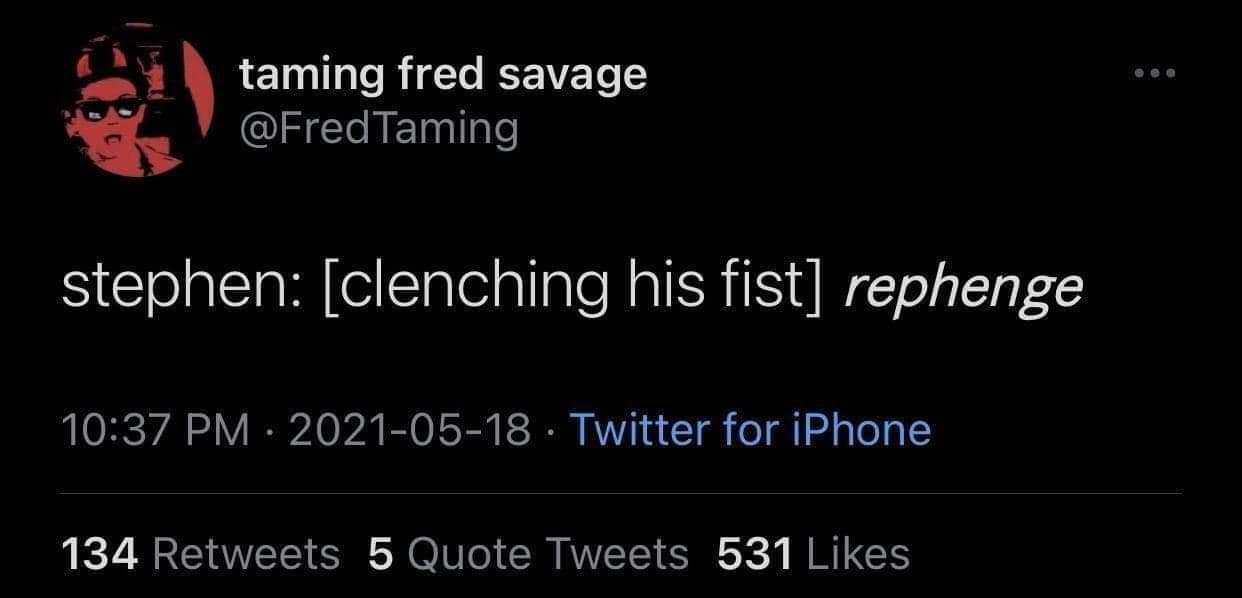Click the 10:37 PM timestamp
Screen dimensions: 1242x598
click(155, 430)
